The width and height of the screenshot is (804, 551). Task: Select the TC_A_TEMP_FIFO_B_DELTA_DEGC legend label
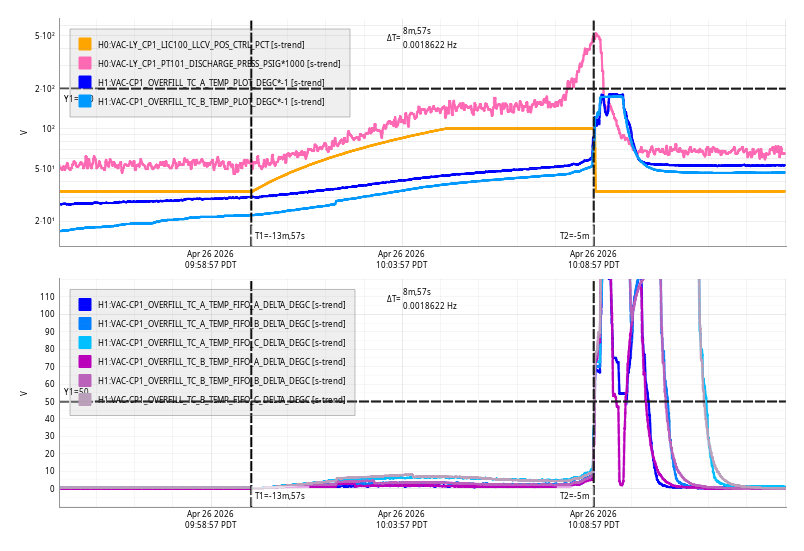point(222,324)
